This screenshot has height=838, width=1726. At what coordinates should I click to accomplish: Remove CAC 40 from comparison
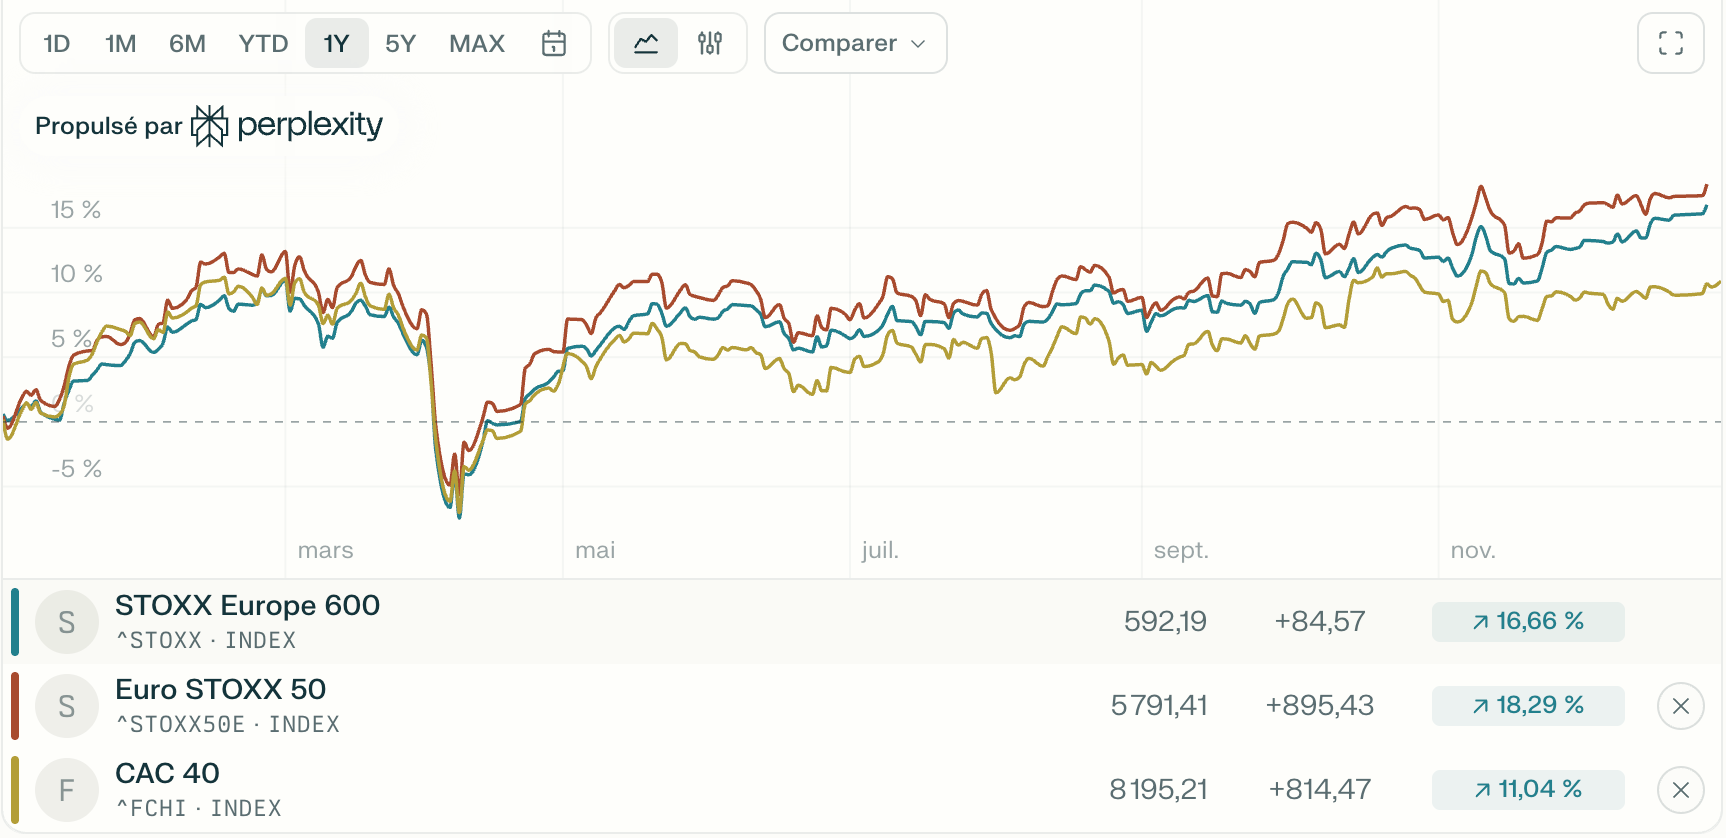[x=1681, y=790]
